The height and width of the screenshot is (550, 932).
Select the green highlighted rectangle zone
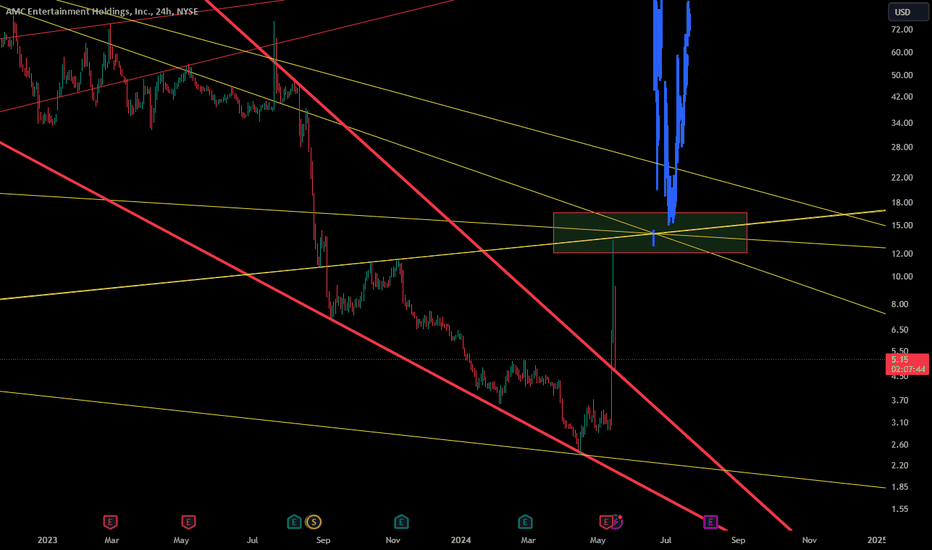650,232
